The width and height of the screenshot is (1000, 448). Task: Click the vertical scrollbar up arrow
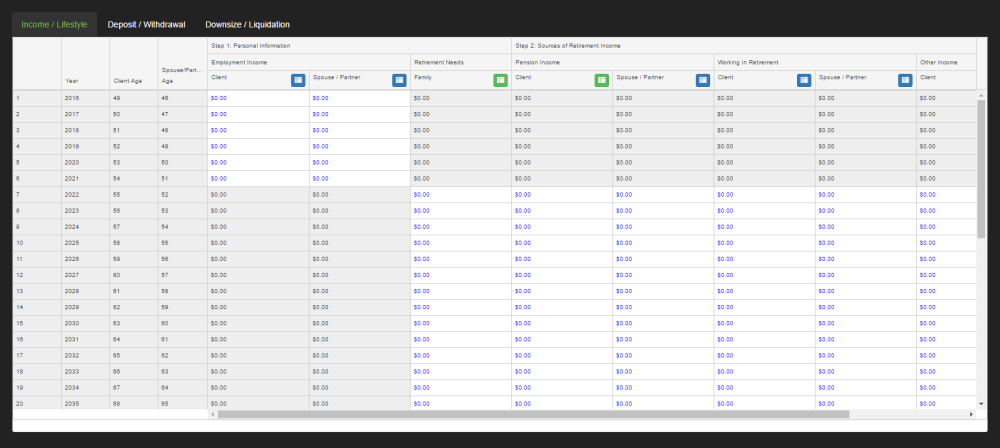[x=982, y=96]
